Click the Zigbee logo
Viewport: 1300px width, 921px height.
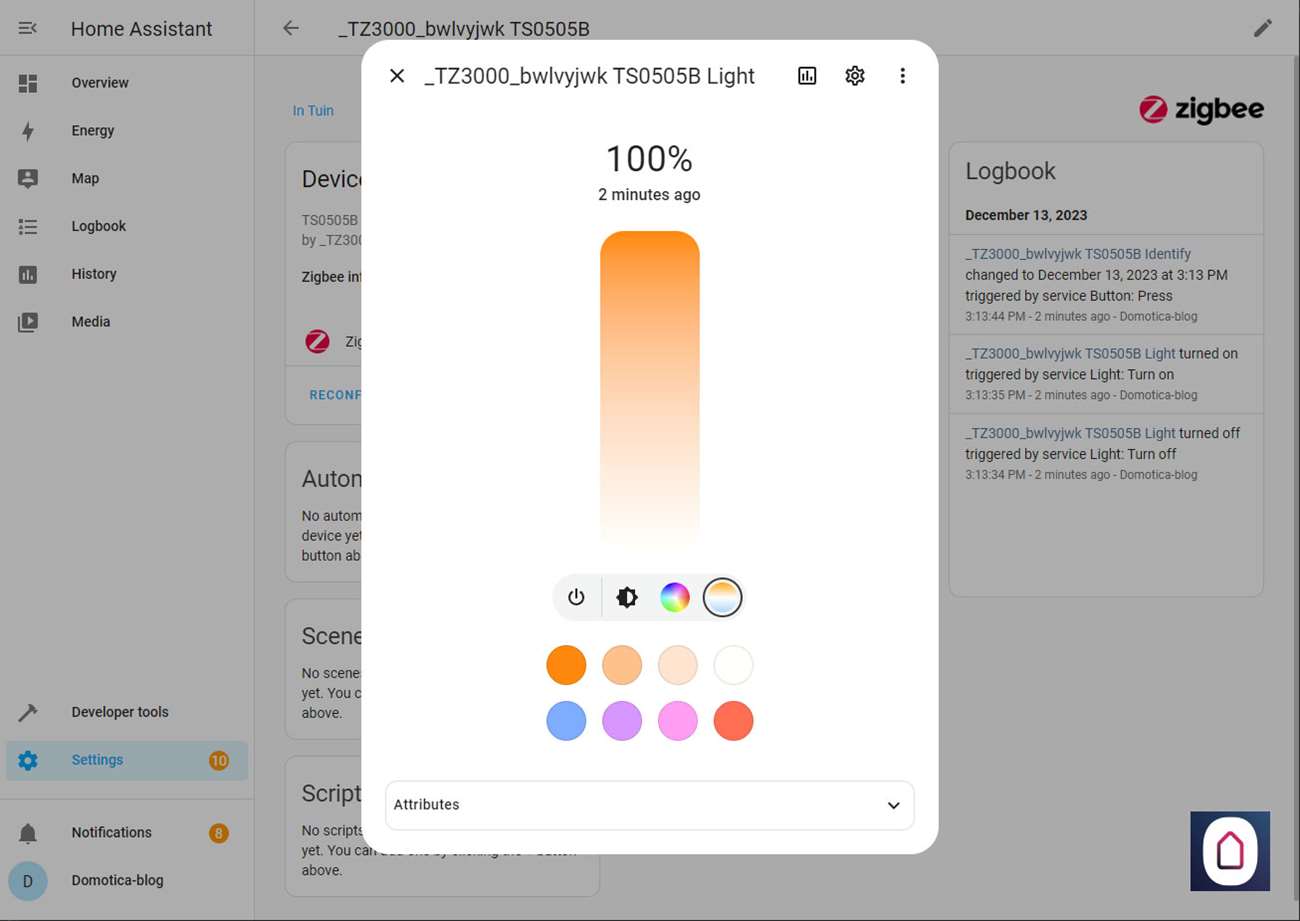tap(1201, 110)
